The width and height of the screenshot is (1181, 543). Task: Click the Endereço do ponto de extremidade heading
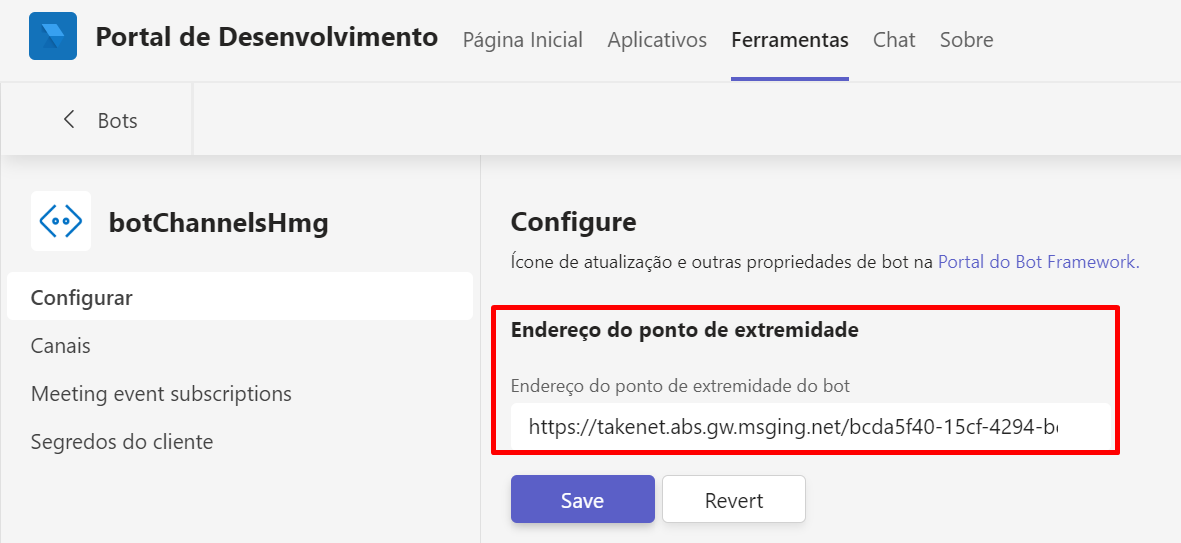tap(684, 330)
